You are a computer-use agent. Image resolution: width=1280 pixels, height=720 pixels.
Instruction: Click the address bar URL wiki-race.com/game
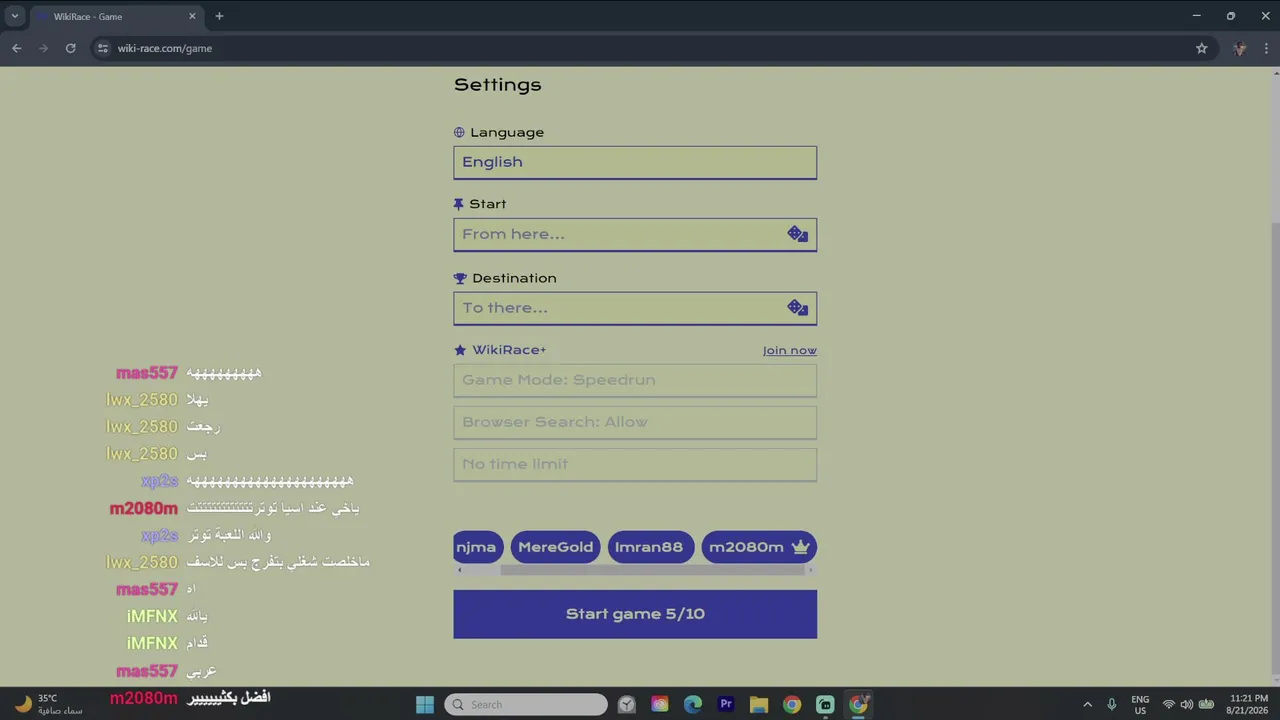pyautogui.click(x=165, y=48)
